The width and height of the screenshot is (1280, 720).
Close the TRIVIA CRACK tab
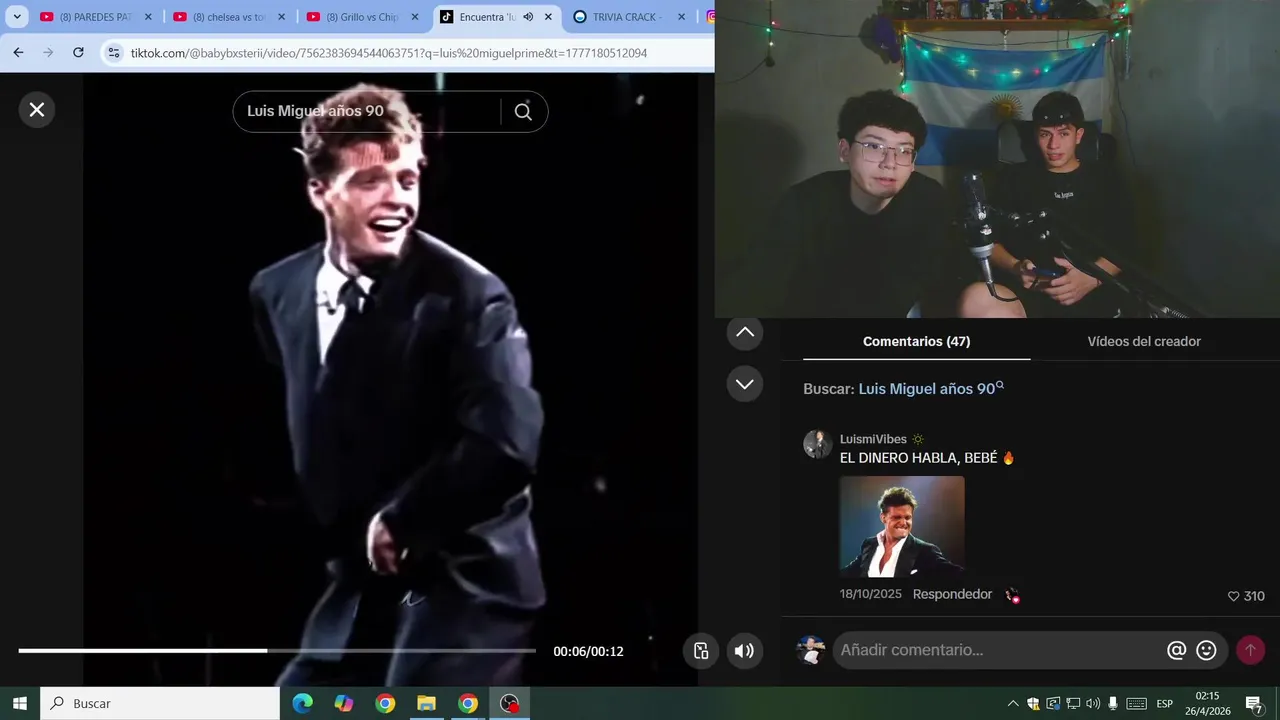point(682,17)
